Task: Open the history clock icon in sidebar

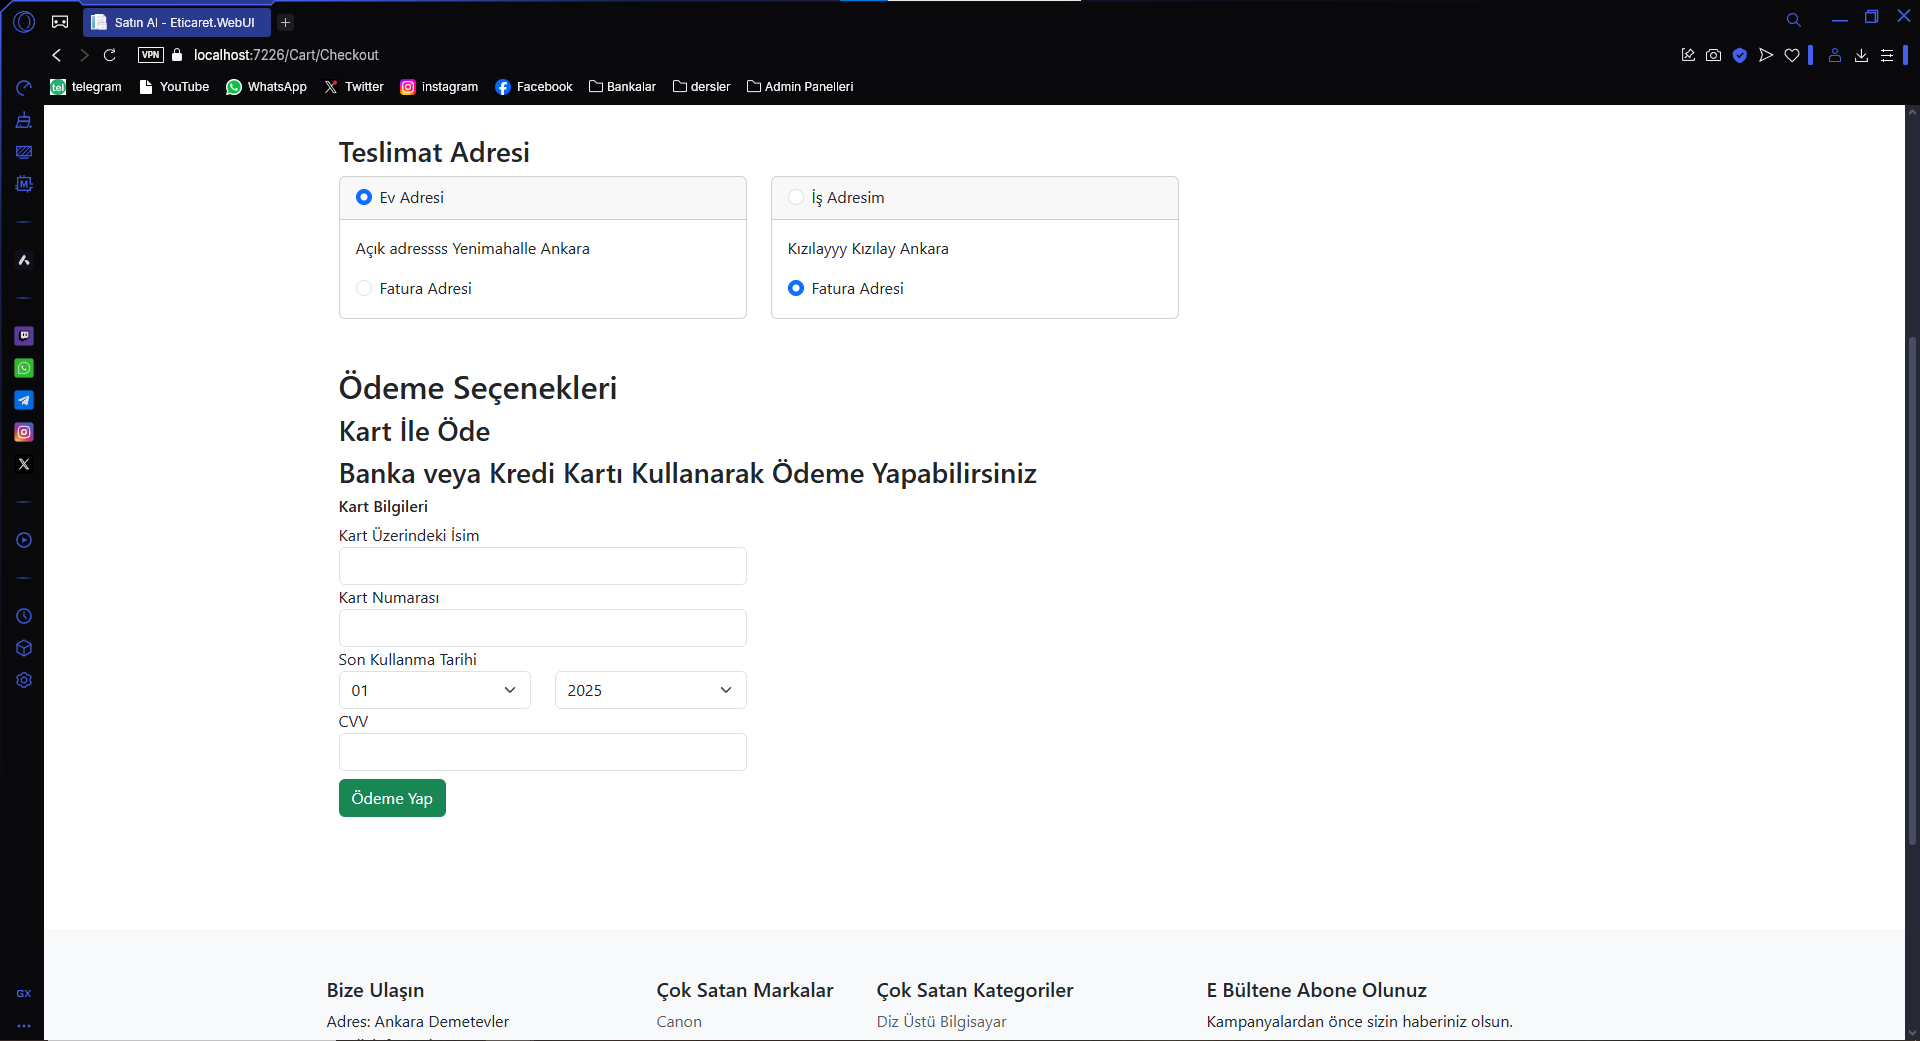Action: point(24,616)
